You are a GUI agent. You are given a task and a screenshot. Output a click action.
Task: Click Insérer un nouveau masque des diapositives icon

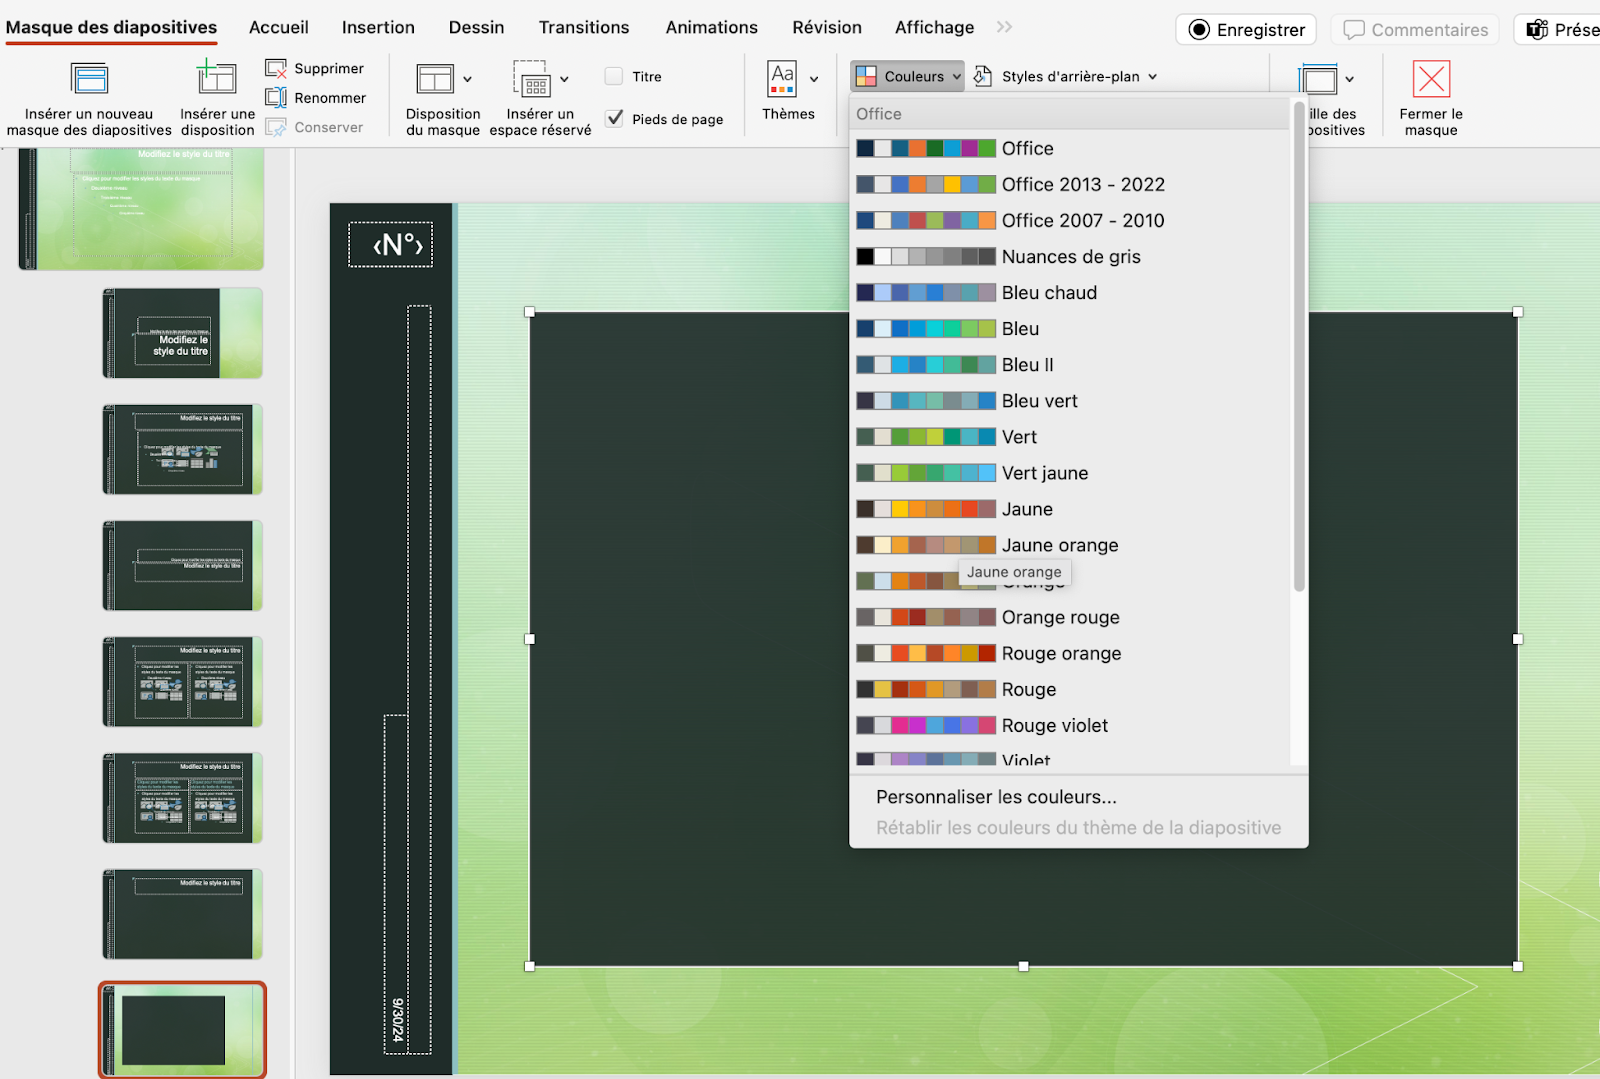pyautogui.click(x=89, y=78)
